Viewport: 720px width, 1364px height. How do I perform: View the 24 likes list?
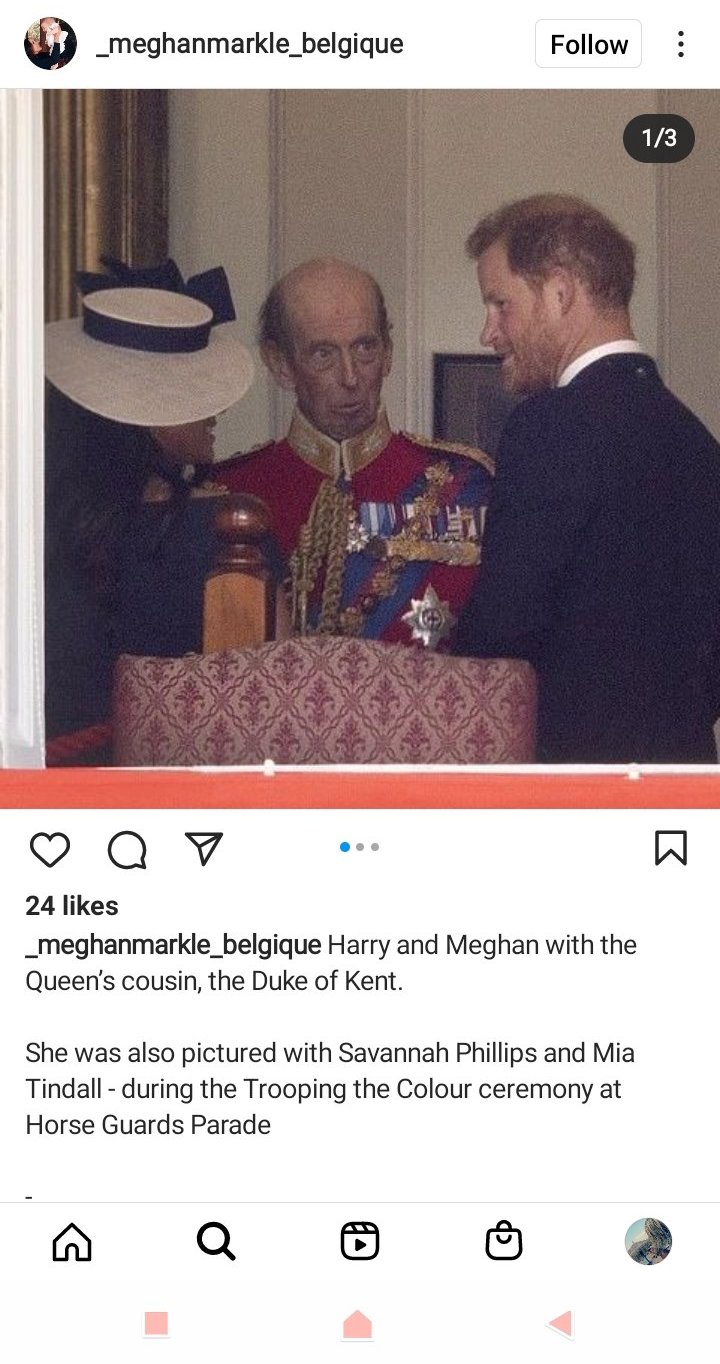click(72, 906)
